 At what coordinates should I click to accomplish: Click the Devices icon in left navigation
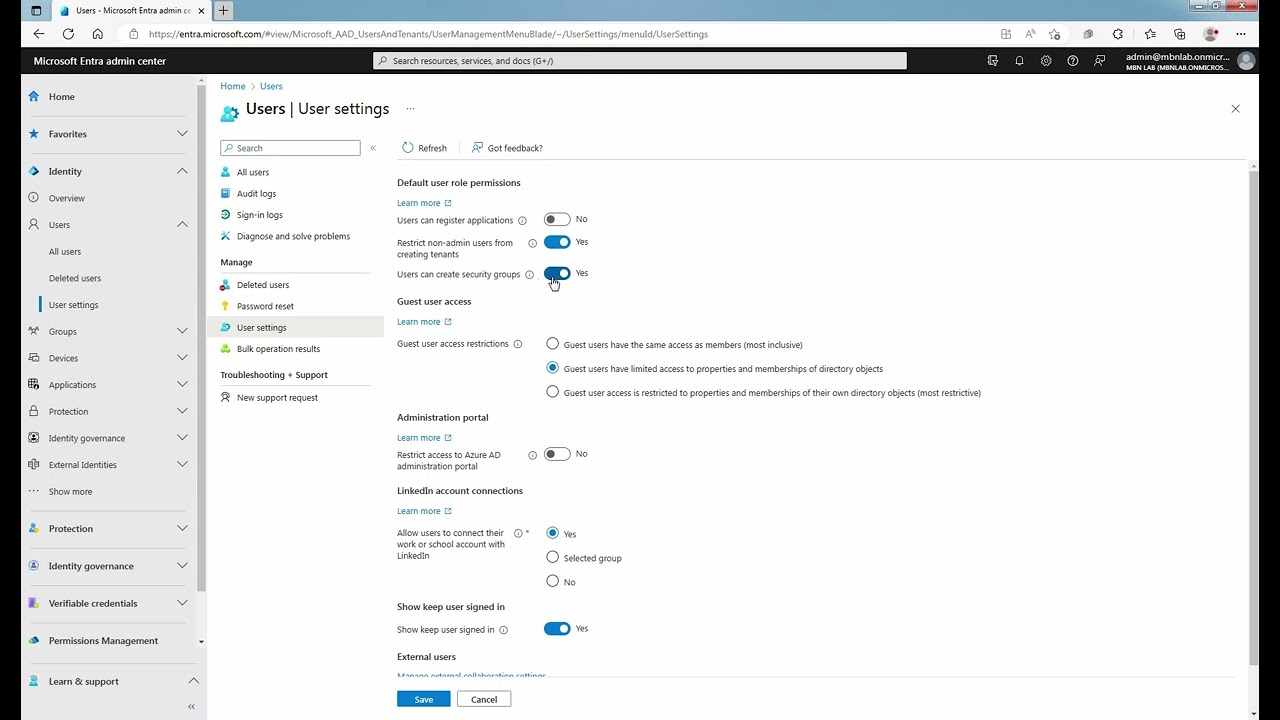click(34, 358)
